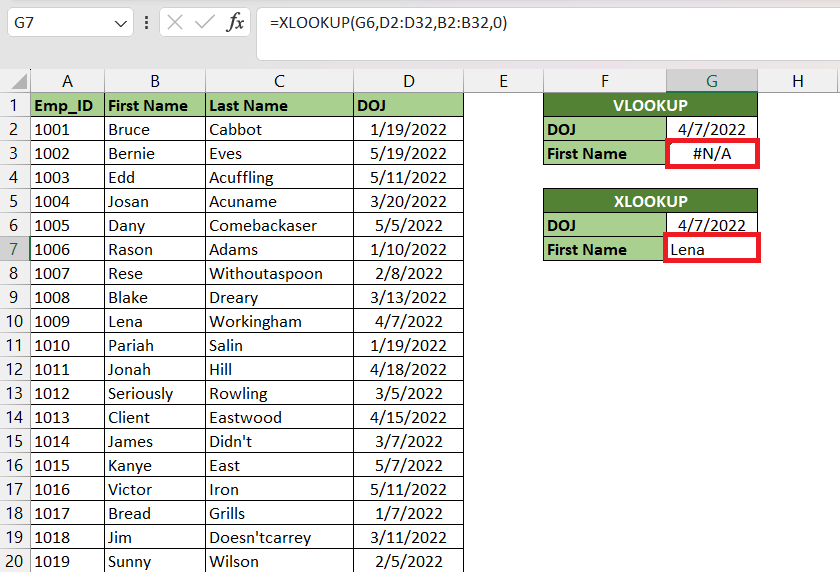The image size is (840, 572).
Task: Select the Lena result cell in column G
Action: pyautogui.click(x=712, y=249)
